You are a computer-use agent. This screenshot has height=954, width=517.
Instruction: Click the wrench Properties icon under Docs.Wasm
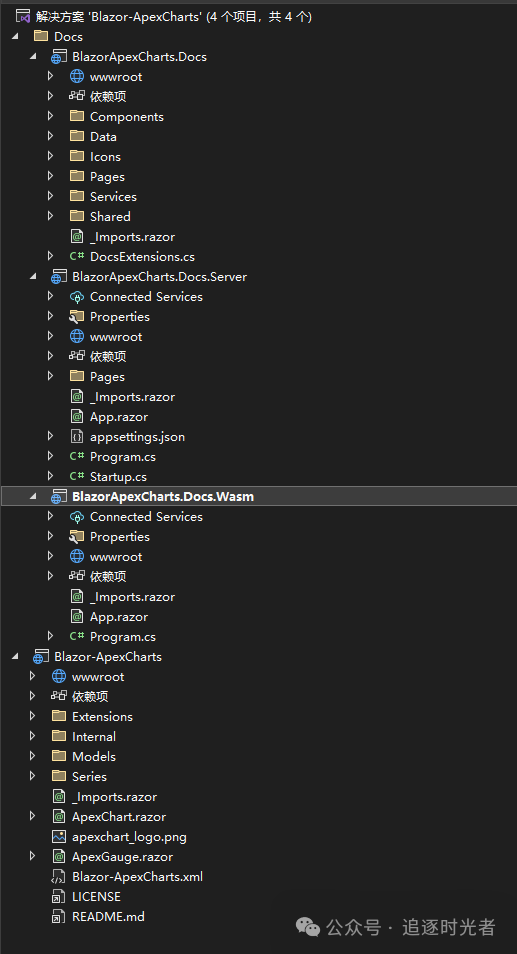pos(77,537)
